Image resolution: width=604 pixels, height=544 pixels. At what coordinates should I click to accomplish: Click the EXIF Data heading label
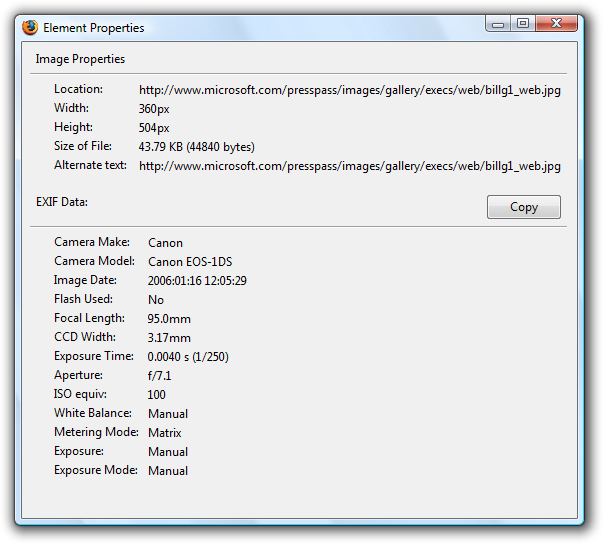pos(62,202)
